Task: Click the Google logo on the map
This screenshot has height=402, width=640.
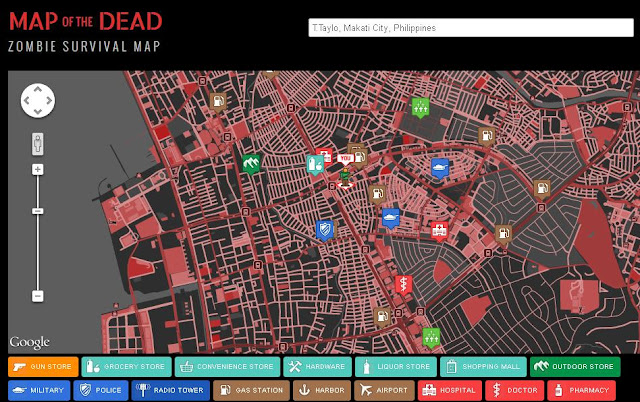Action: (29, 342)
